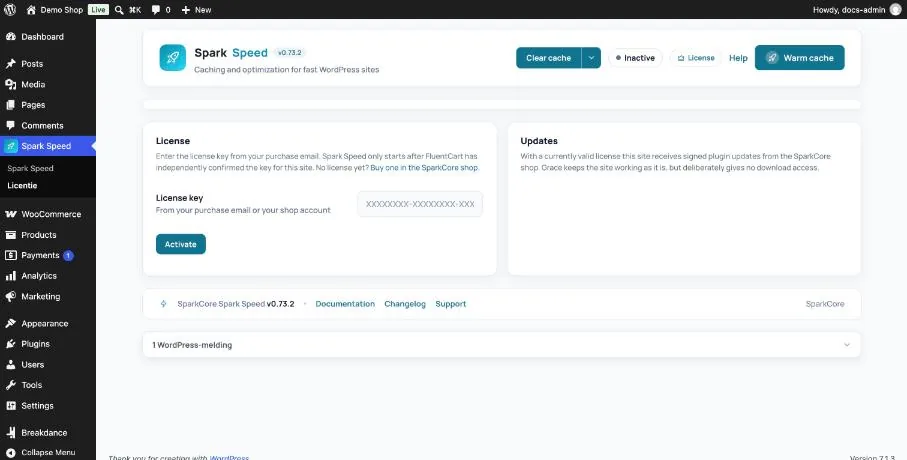Click the Spark Speed rocket logo in header

click(172, 58)
